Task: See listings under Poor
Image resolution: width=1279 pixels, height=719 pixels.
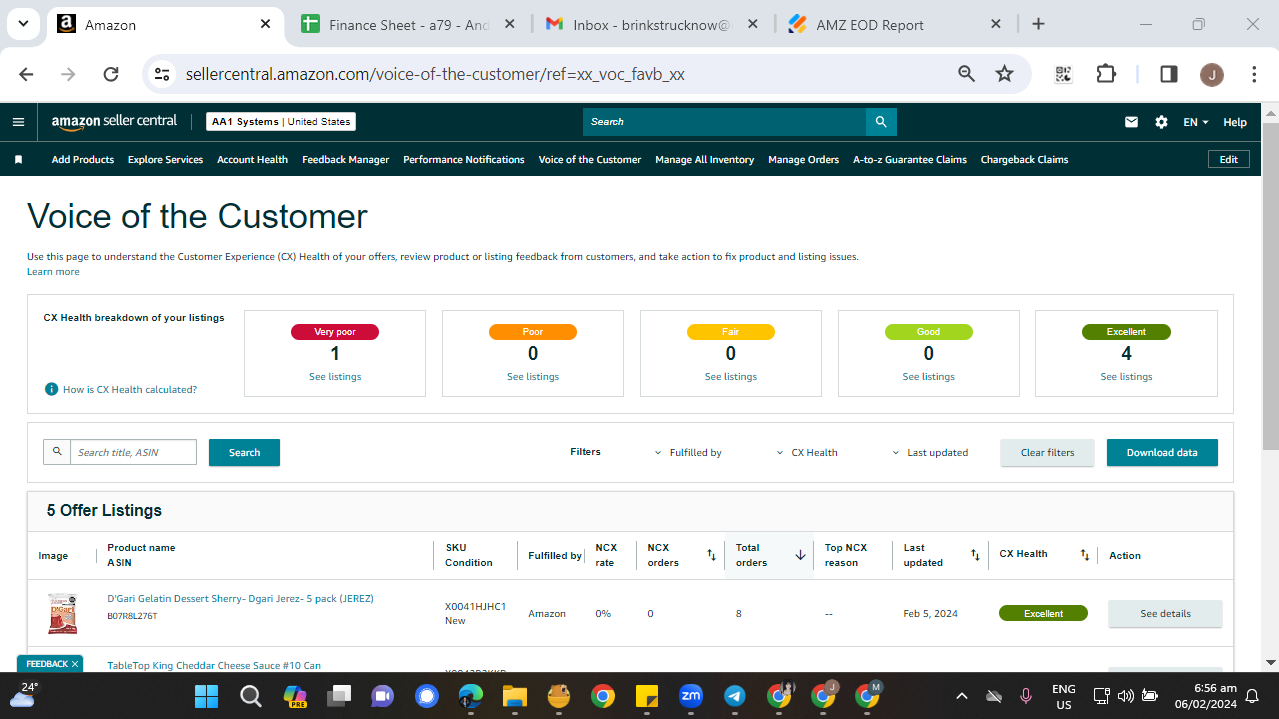Action: (533, 377)
